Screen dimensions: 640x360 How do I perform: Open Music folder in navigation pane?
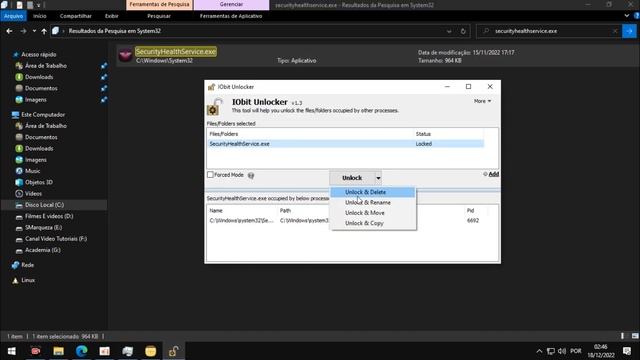pos(32,171)
